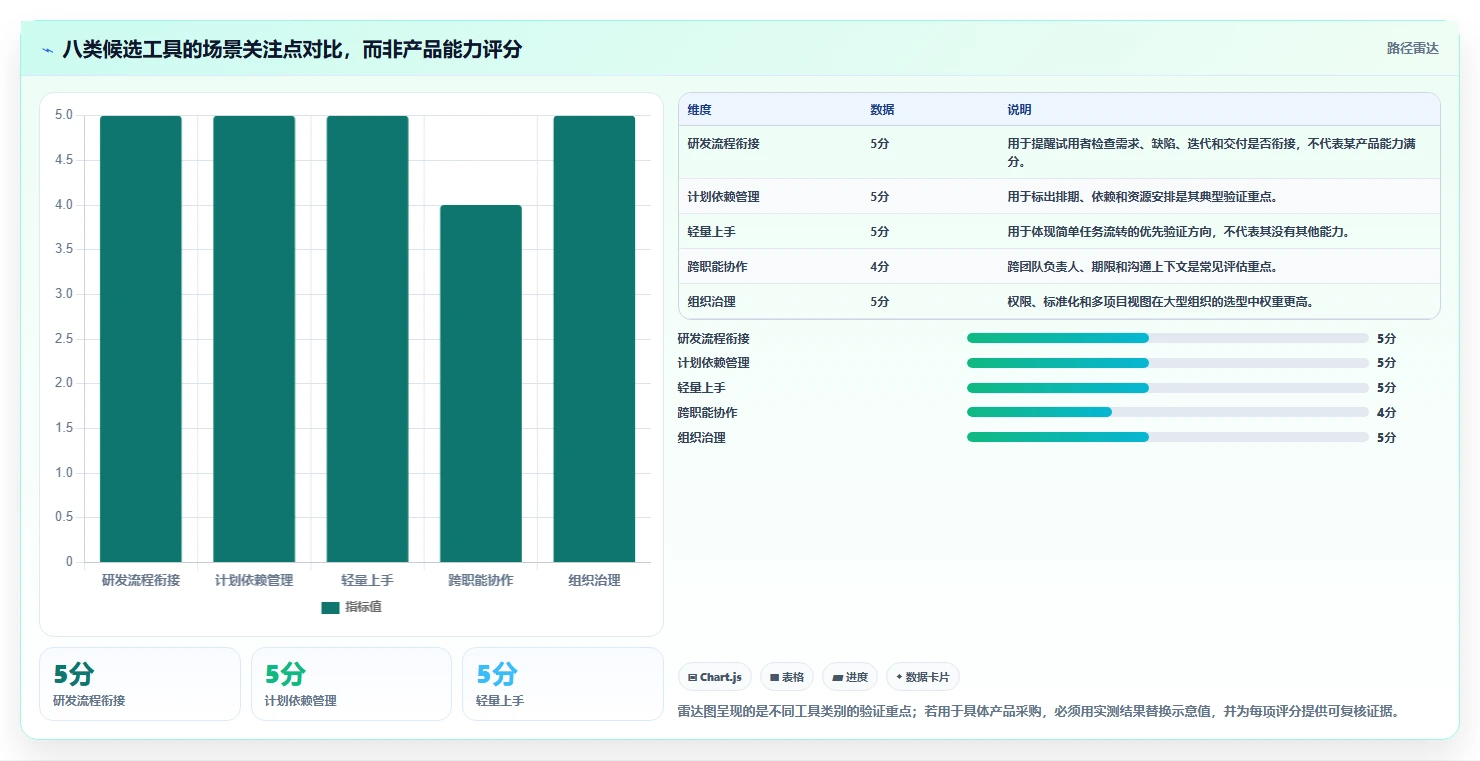The image size is (1480, 761).
Task: Select the 研发流程衔接 table row cell
Action: coord(723,144)
